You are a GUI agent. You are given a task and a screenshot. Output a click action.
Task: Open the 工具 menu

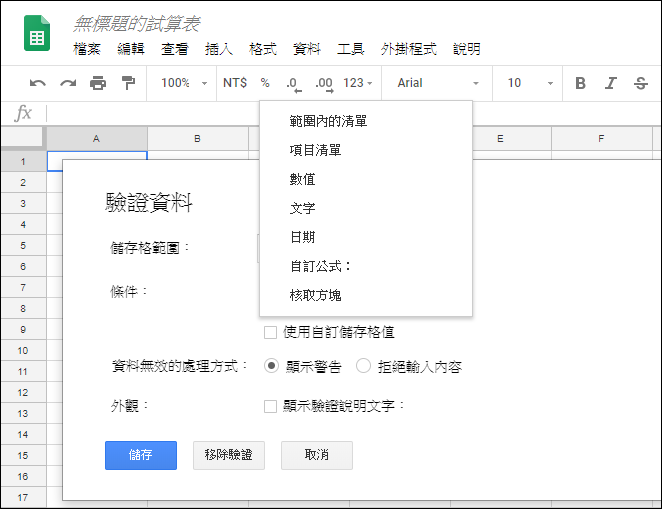click(x=350, y=49)
